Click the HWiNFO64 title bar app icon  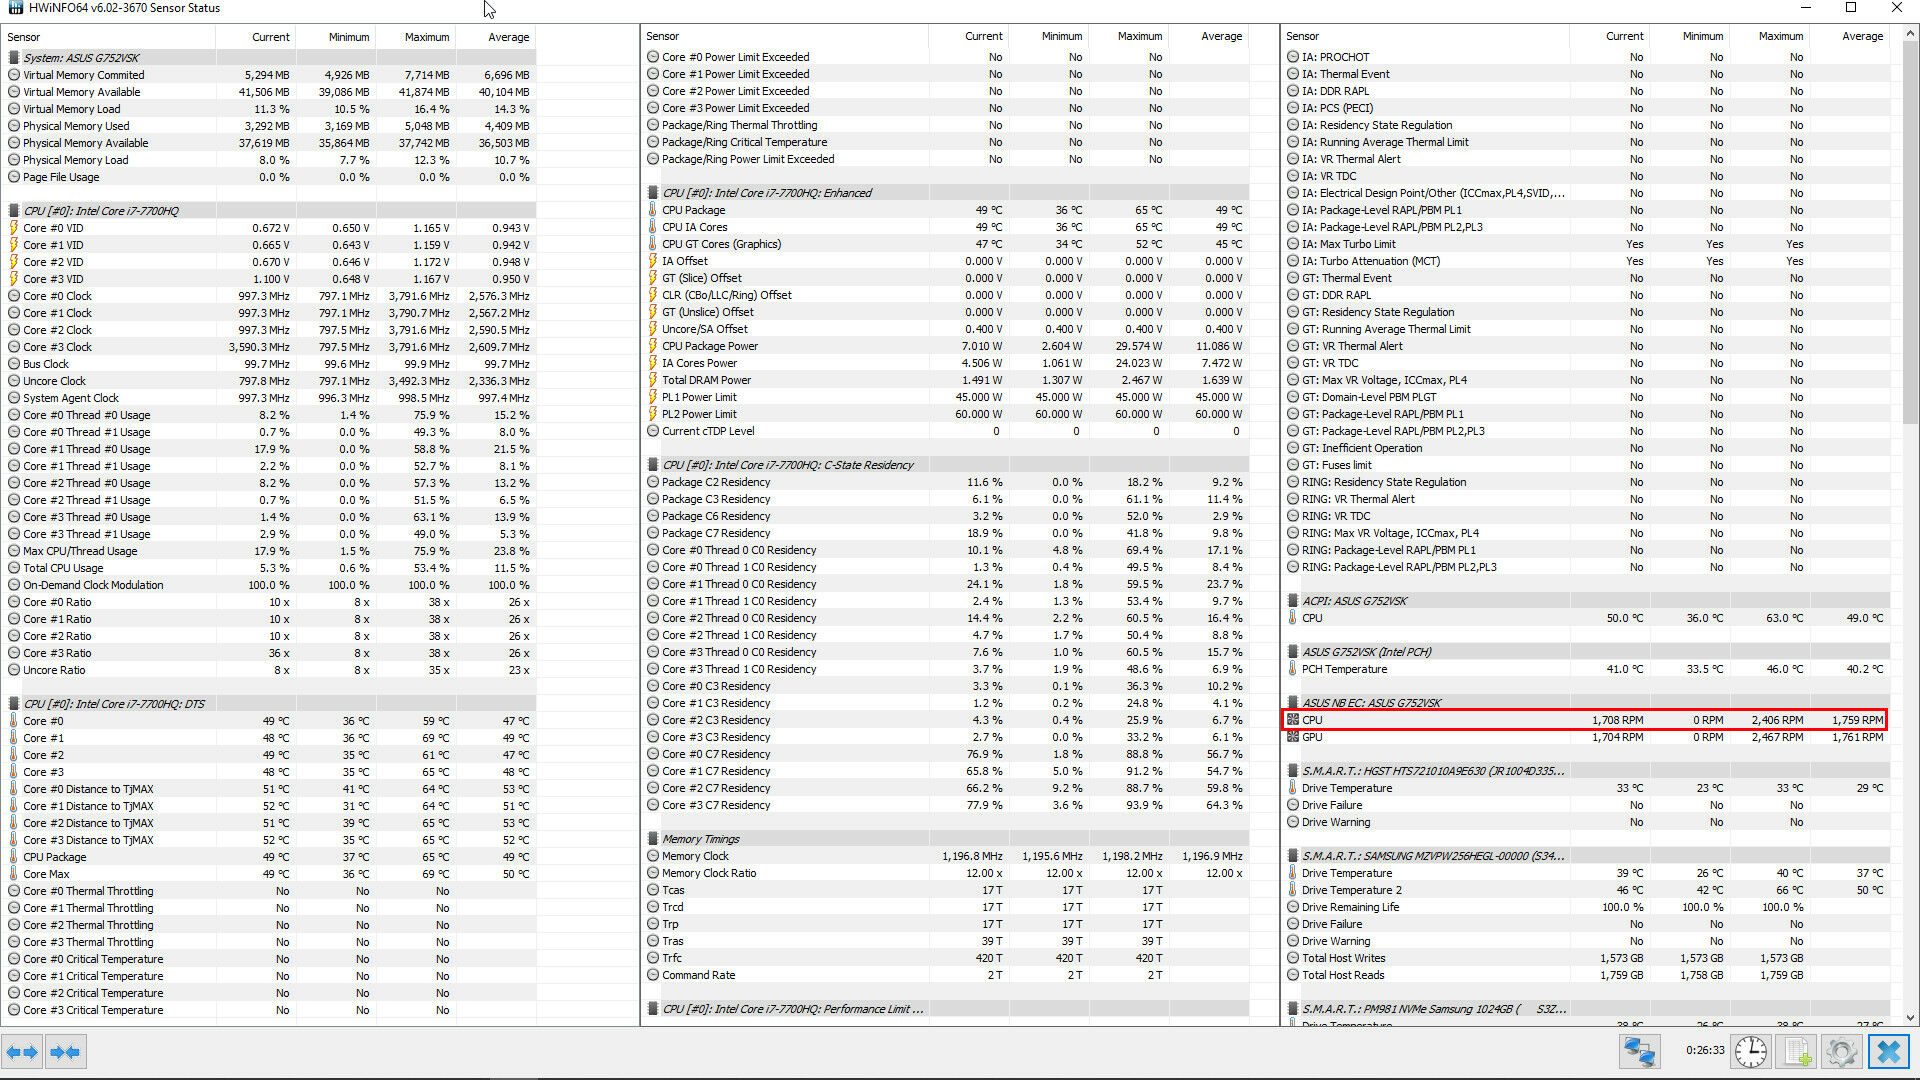[14, 8]
